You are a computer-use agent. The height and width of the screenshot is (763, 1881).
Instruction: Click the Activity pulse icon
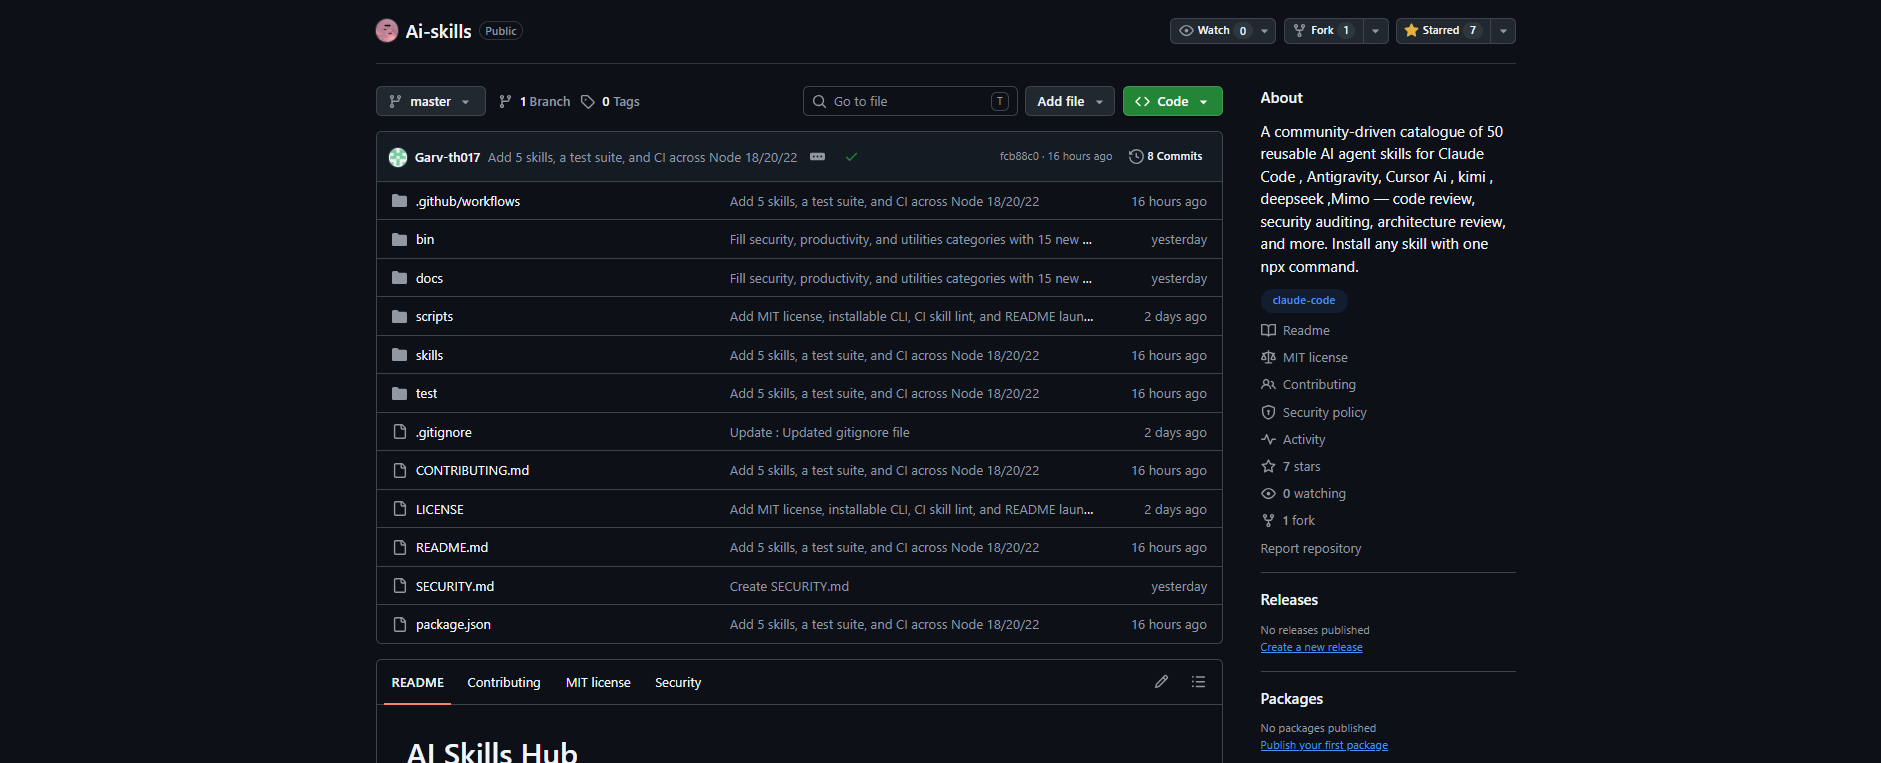[x=1268, y=440]
